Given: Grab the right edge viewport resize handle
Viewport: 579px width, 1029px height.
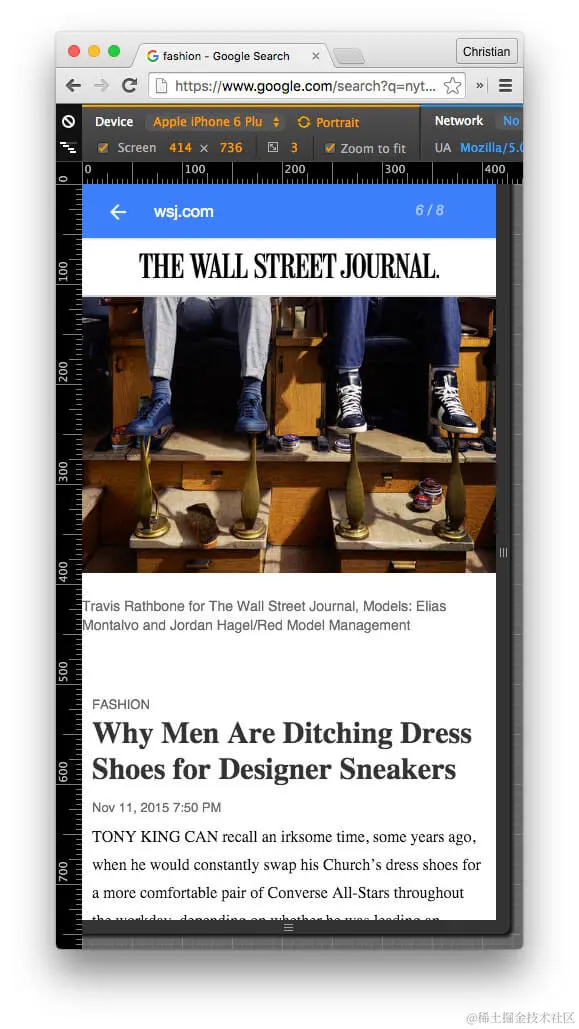Looking at the screenshot, I should (x=503, y=553).
